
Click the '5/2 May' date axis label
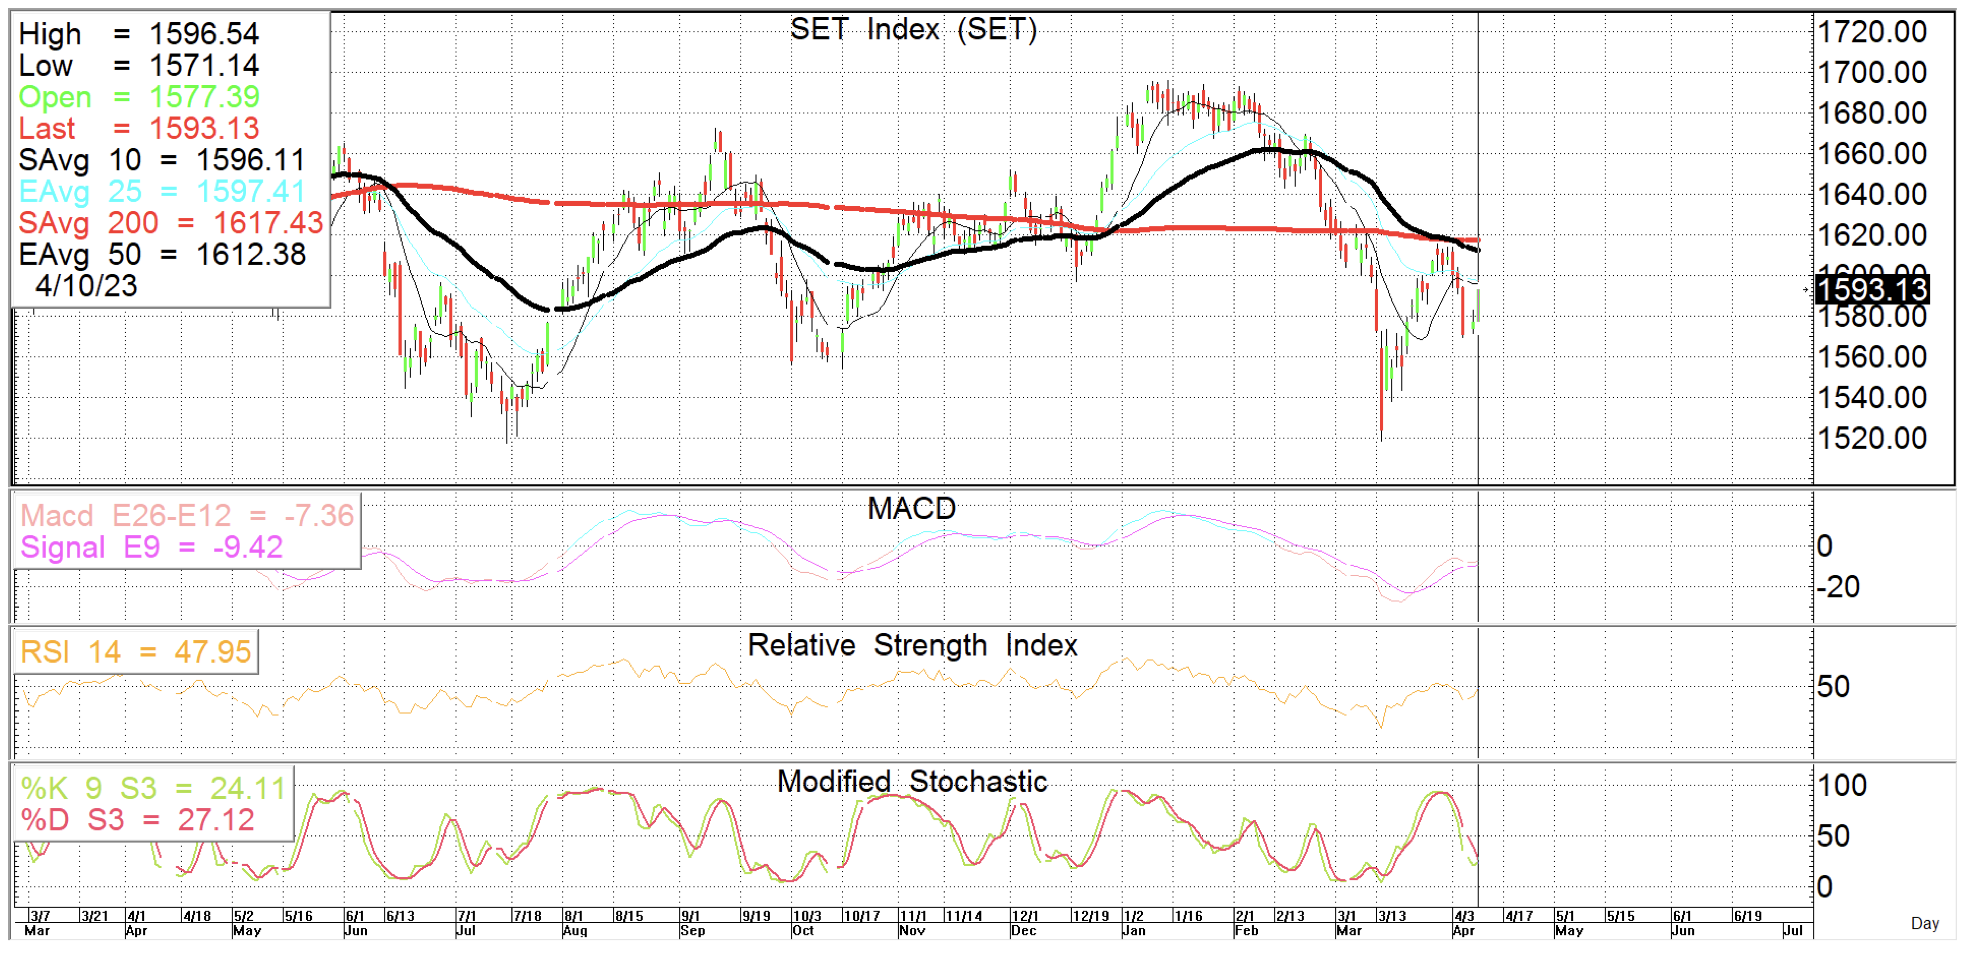(247, 923)
